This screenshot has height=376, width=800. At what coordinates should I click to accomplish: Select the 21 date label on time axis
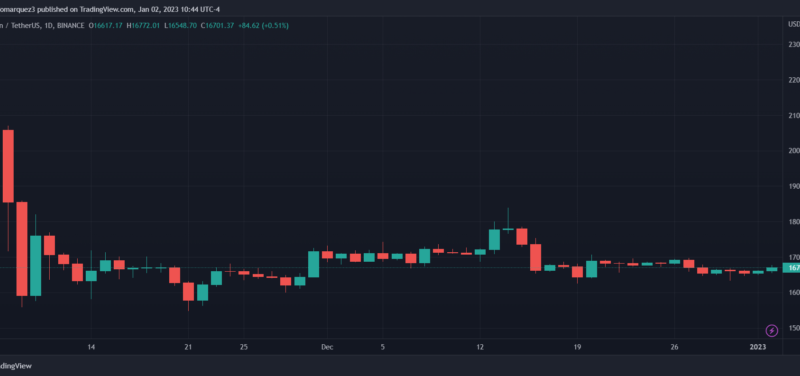click(188, 347)
